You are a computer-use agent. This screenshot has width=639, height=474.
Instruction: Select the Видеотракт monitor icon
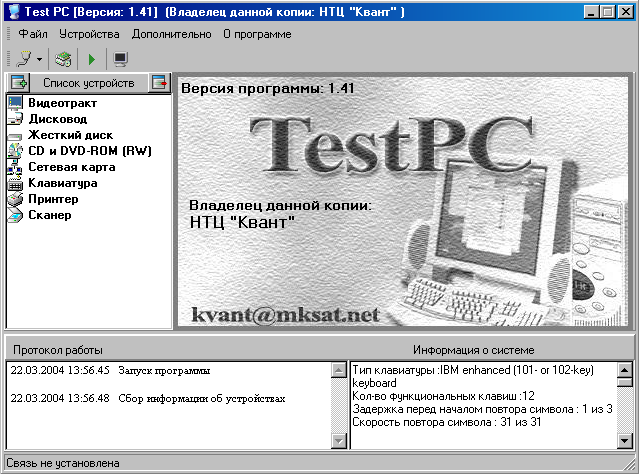[15, 103]
